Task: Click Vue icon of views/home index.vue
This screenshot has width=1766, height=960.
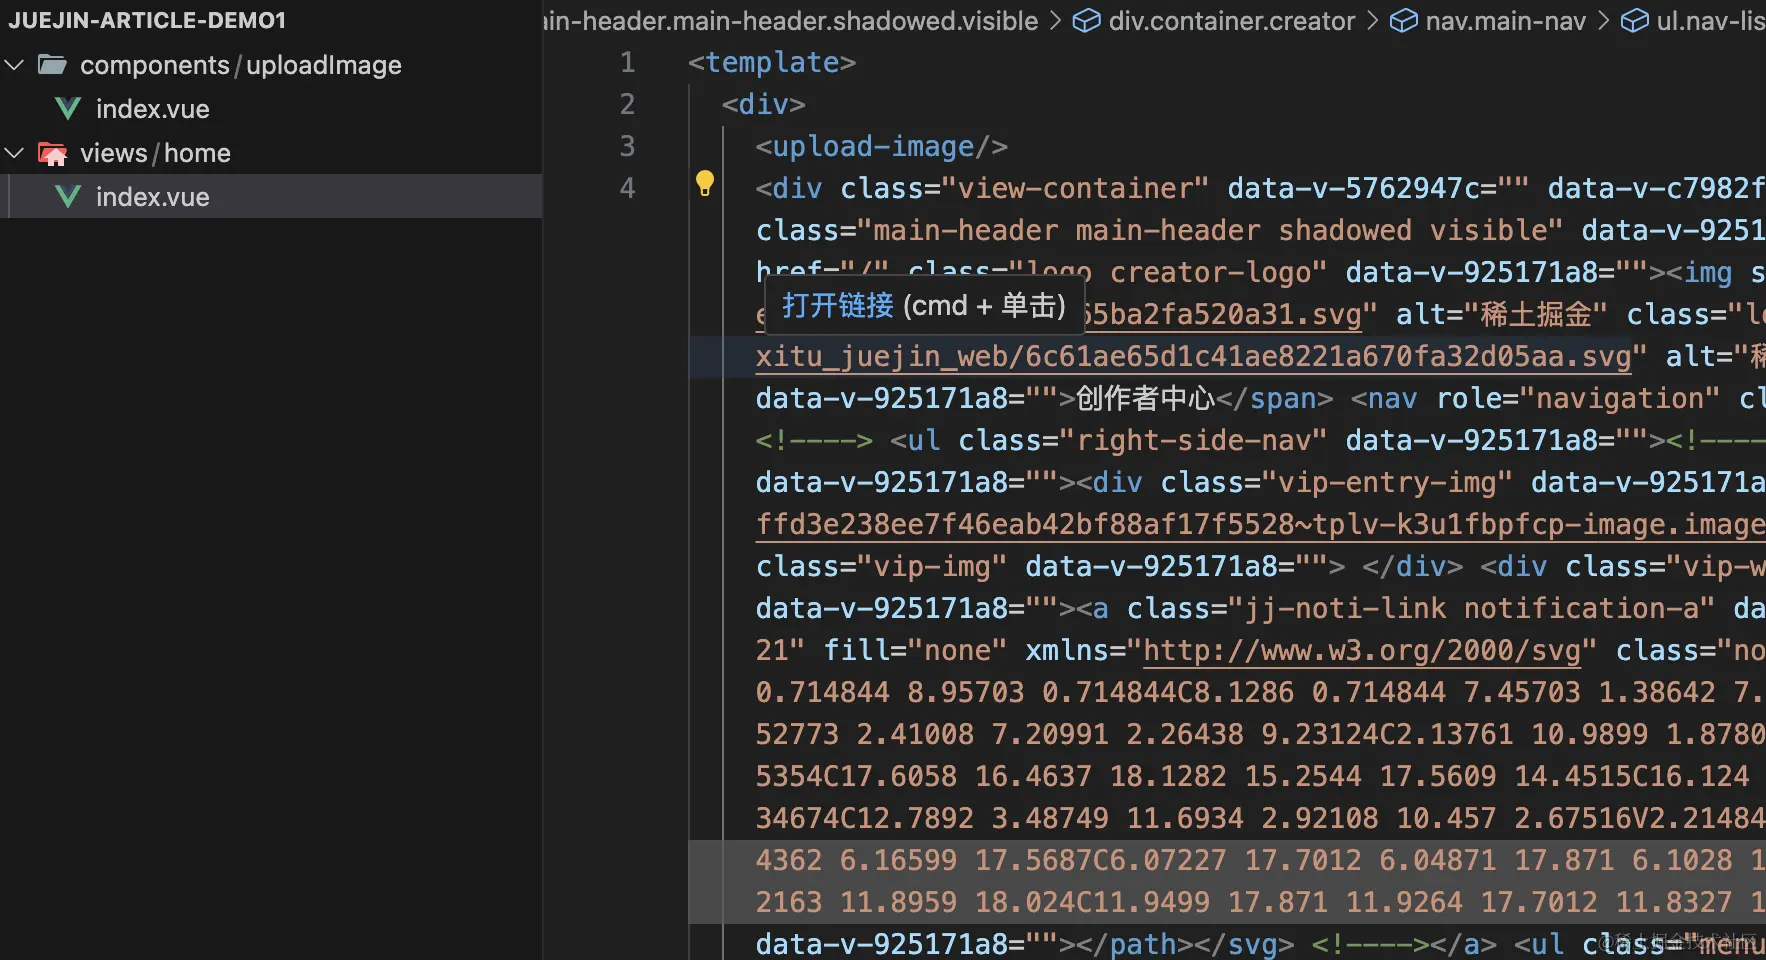Action: [x=68, y=197]
